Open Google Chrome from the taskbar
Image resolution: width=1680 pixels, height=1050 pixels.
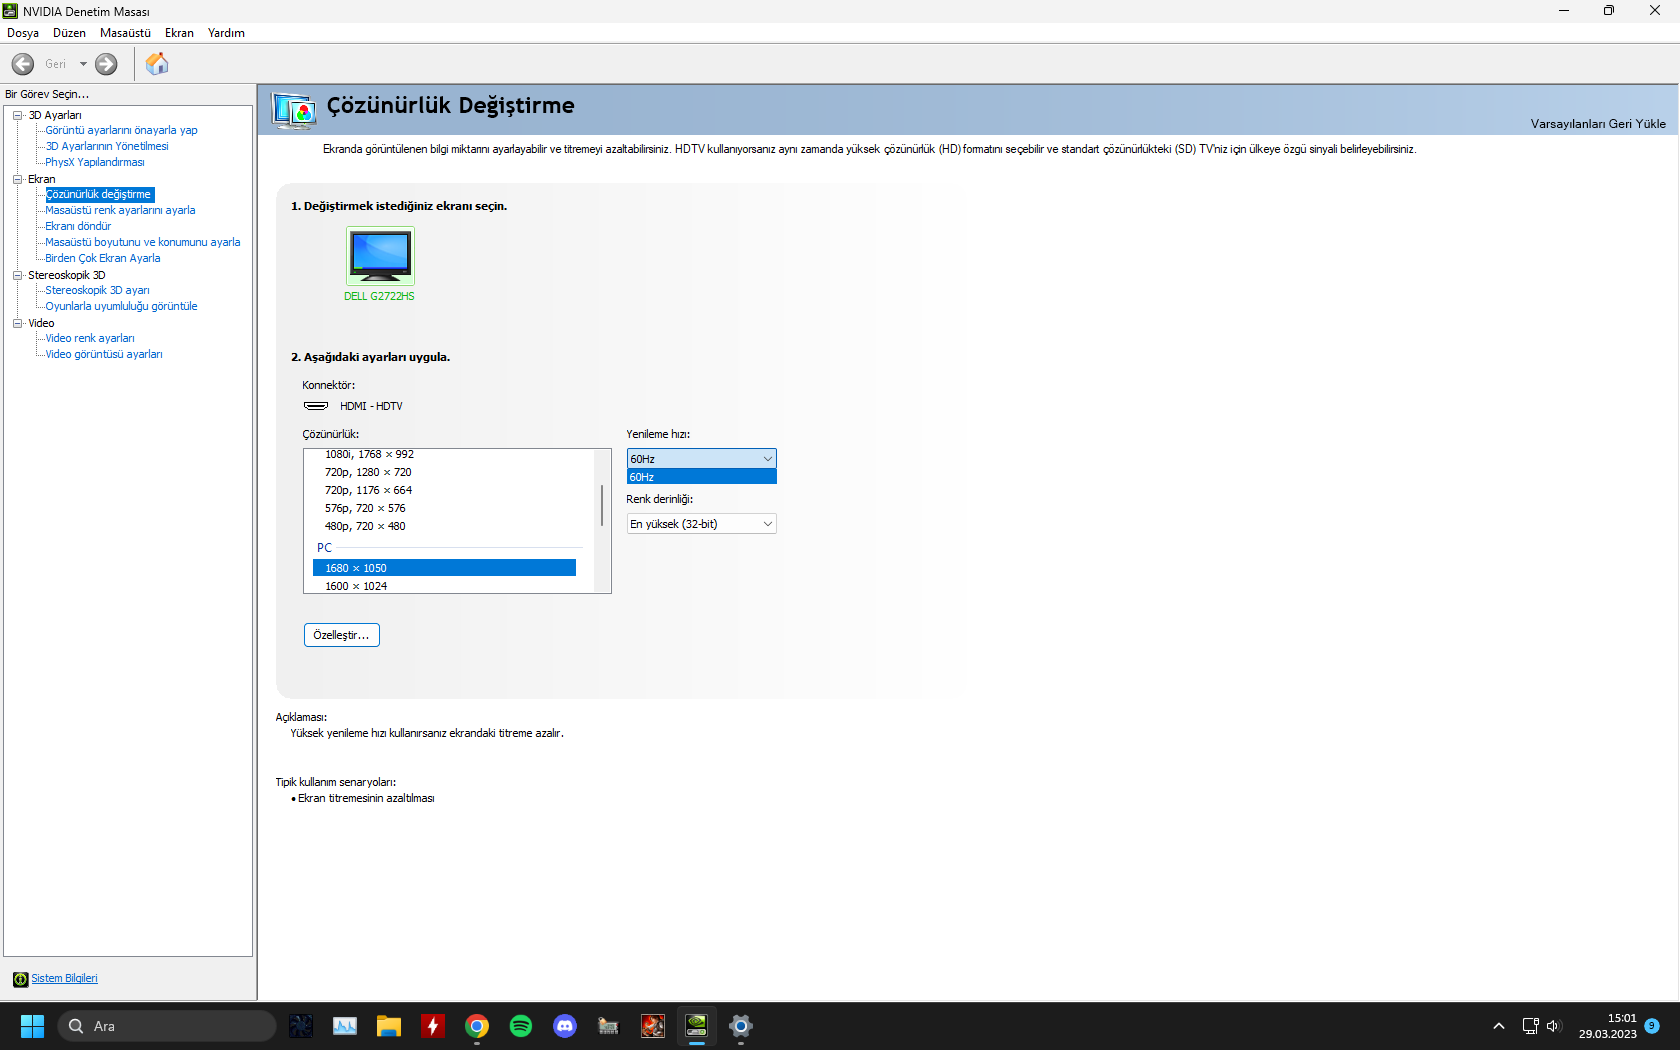pyautogui.click(x=477, y=1026)
